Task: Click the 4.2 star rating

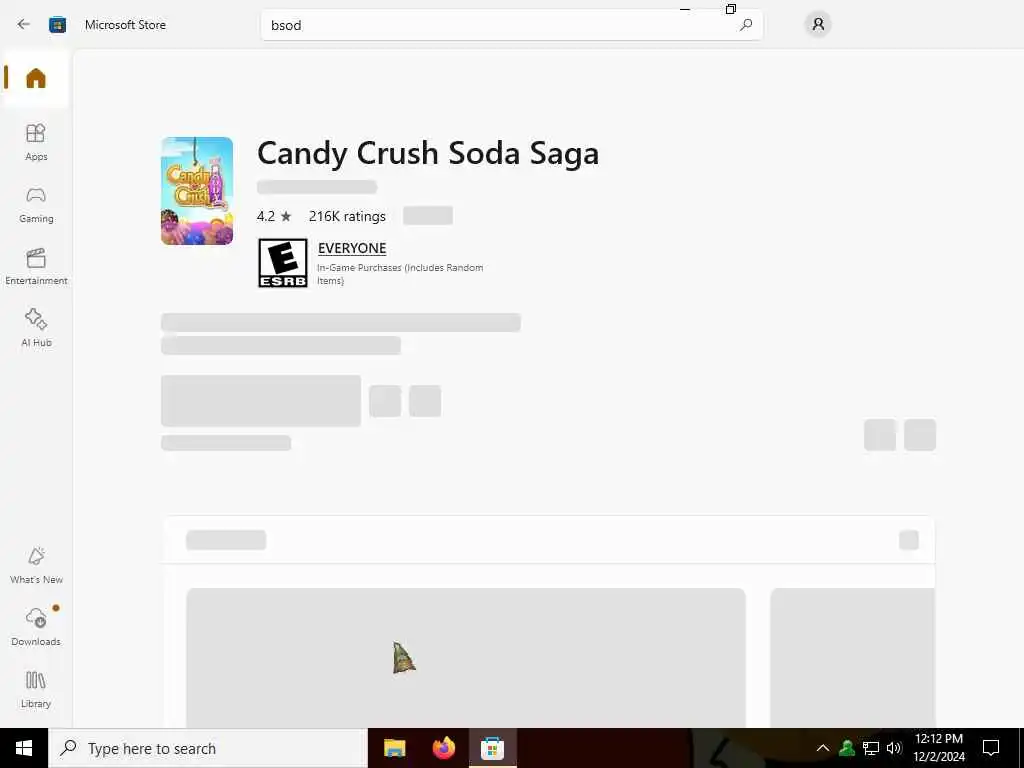Action: point(274,216)
